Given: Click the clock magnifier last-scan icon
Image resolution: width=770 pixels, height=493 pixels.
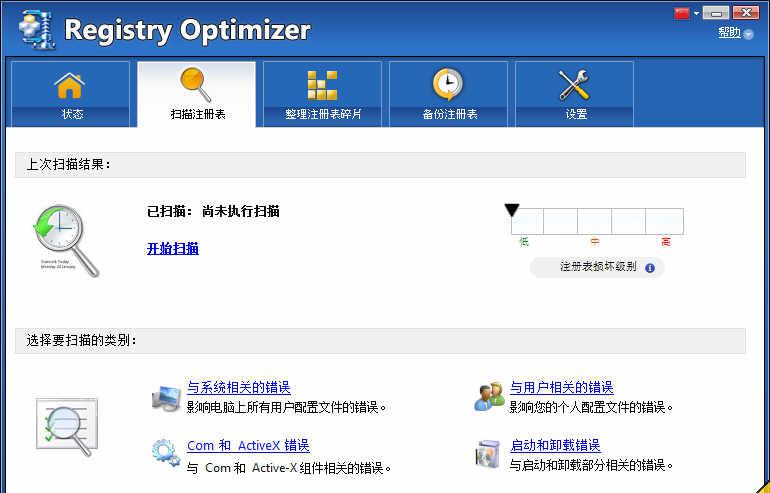Looking at the screenshot, I should pos(66,241).
